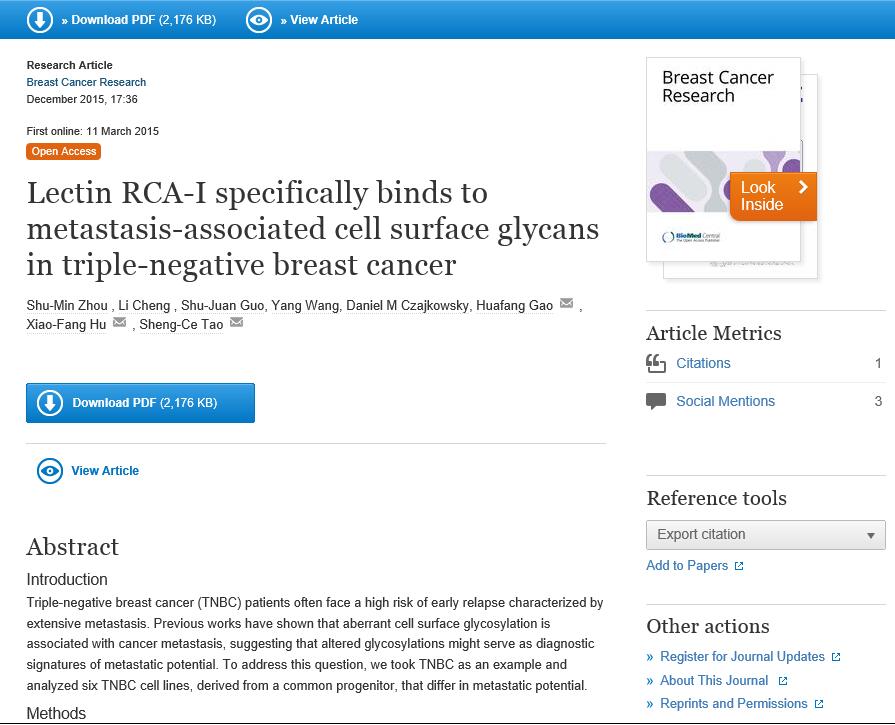Screen dimensions: 895x725
Task: Click the eye icon in top bar
Action: coord(258,20)
